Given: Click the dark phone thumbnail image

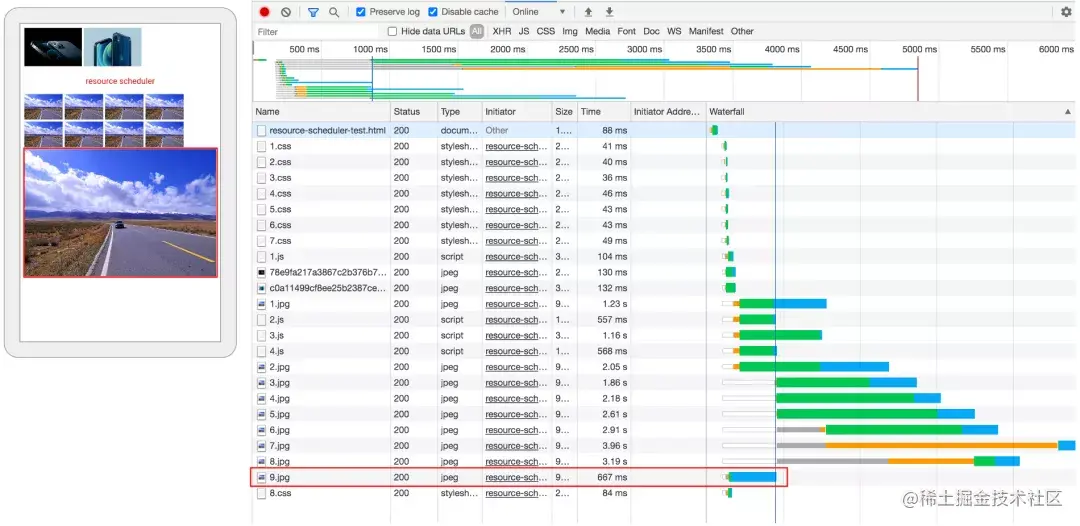Looking at the screenshot, I should pos(53,47).
